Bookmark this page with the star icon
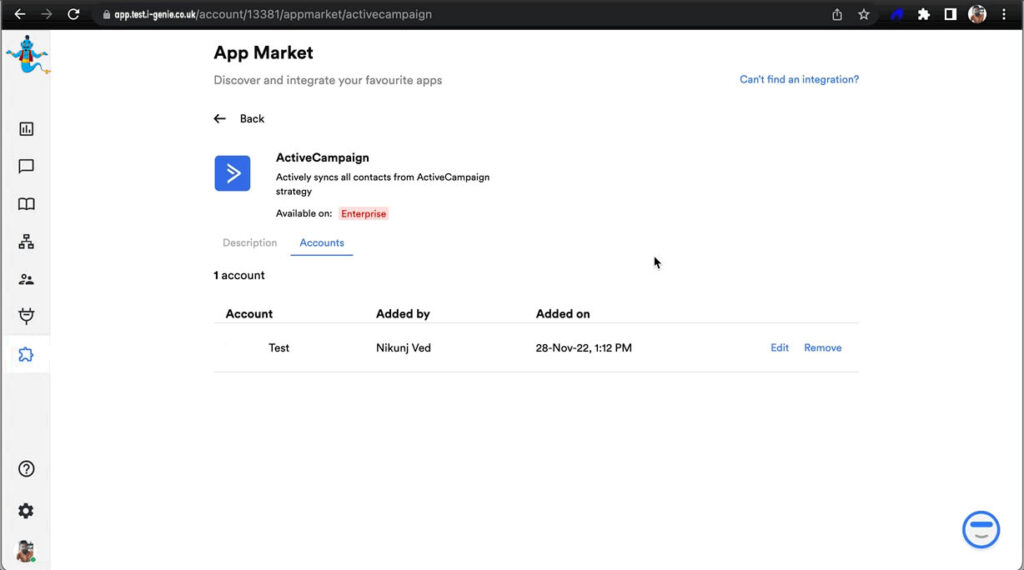This screenshot has height=570, width=1024. (864, 15)
